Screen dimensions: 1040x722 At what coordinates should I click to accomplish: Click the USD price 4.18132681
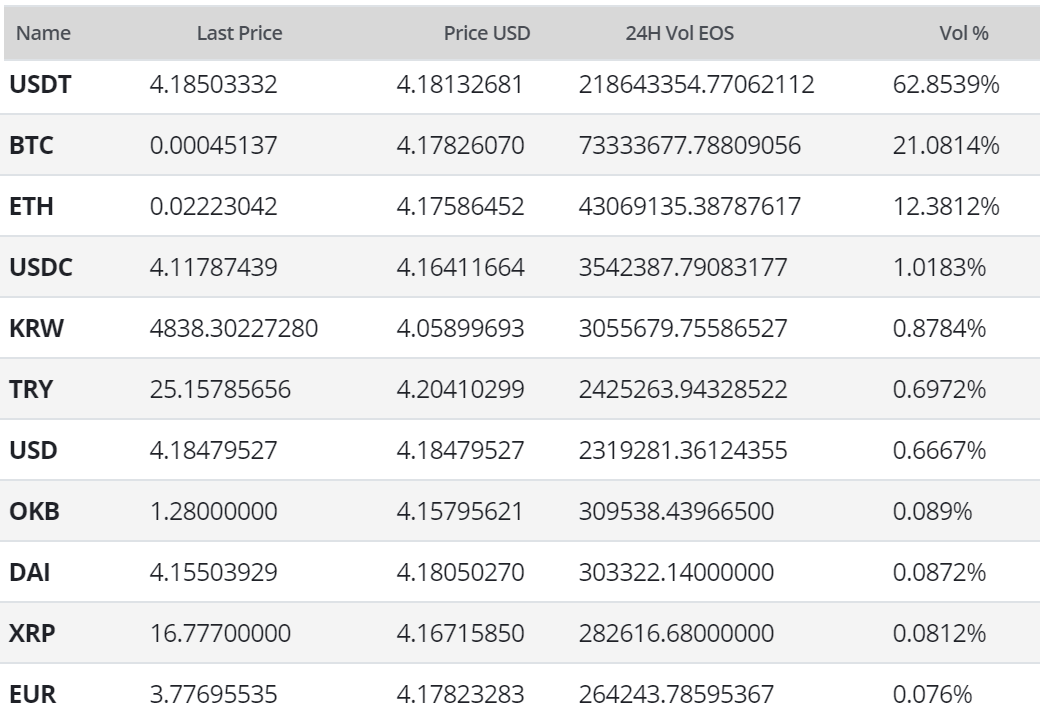point(460,85)
